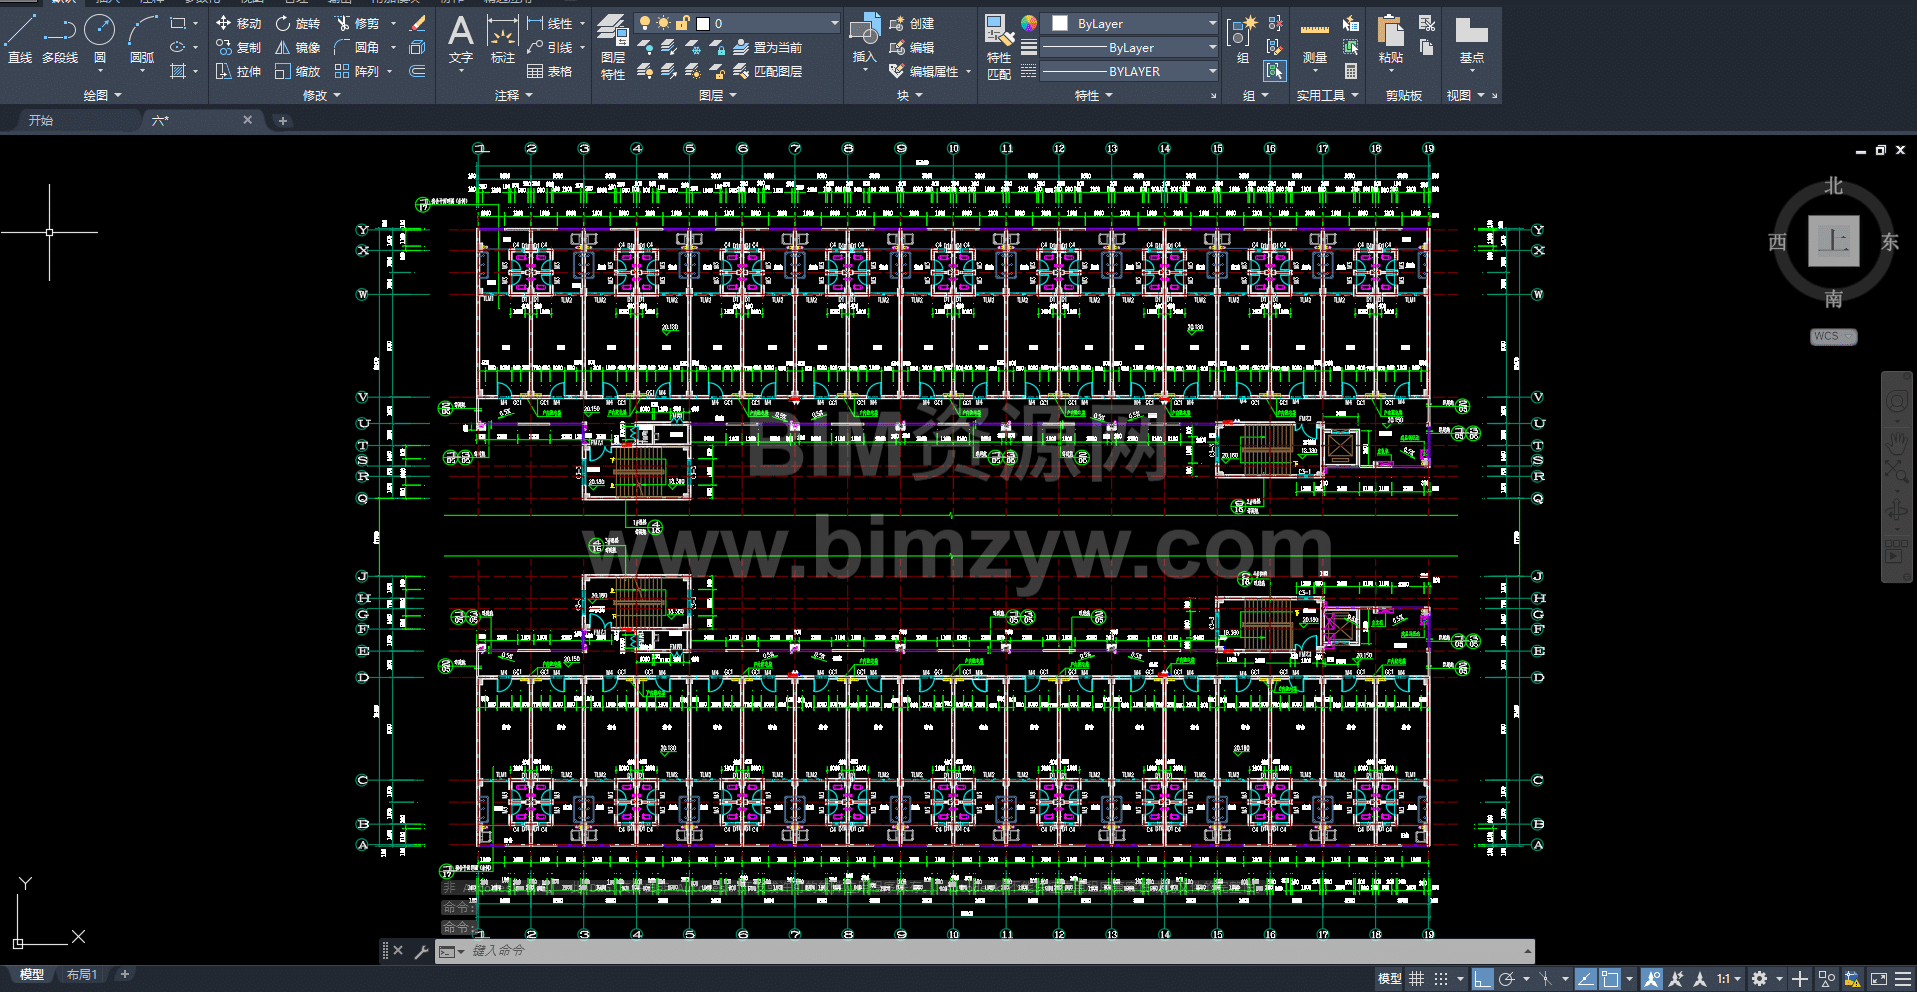
Task: Open the ByLayer lineweight dropdown
Action: tap(1130, 47)
